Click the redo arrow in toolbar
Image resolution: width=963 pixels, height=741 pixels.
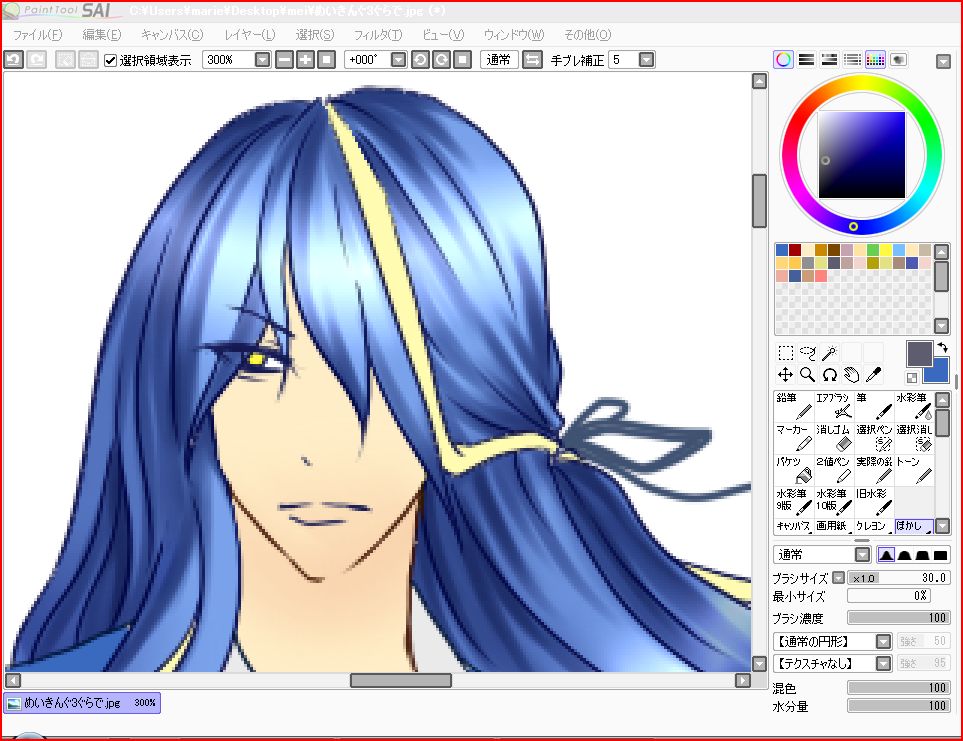37,60
